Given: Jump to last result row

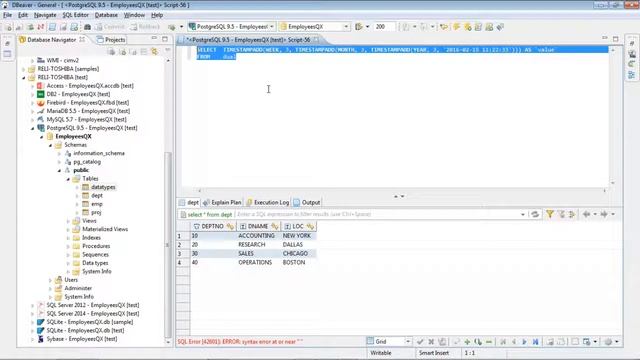Looking at the screenshot, I should tap(536, 342).
